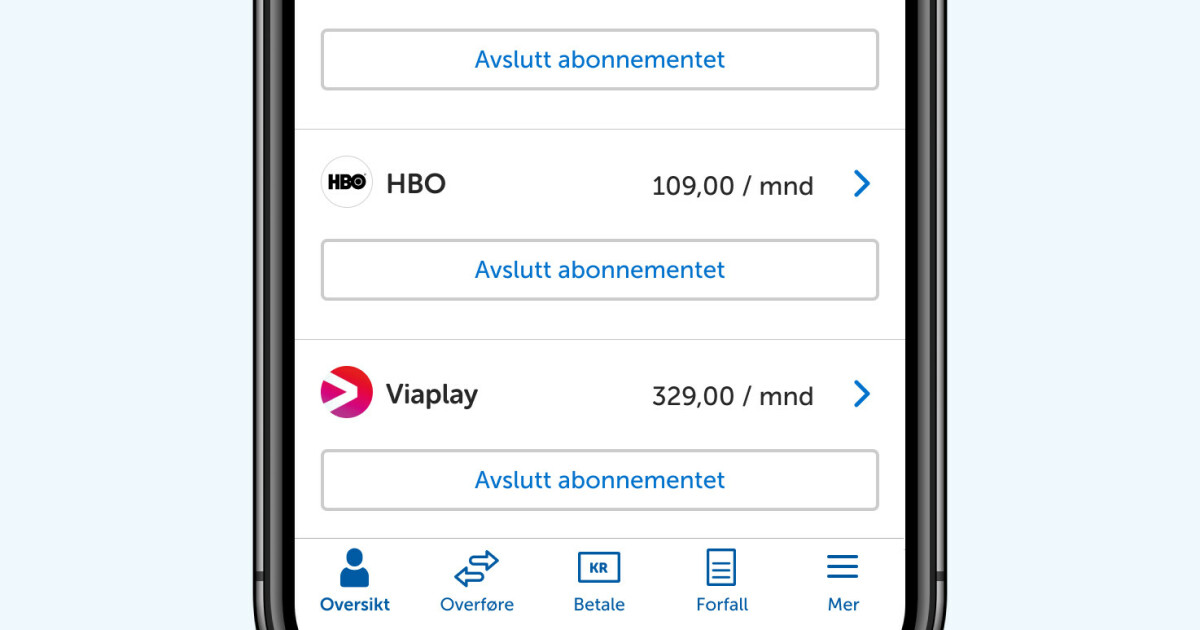Tap the Betale KR icon

tap(599, 568)
